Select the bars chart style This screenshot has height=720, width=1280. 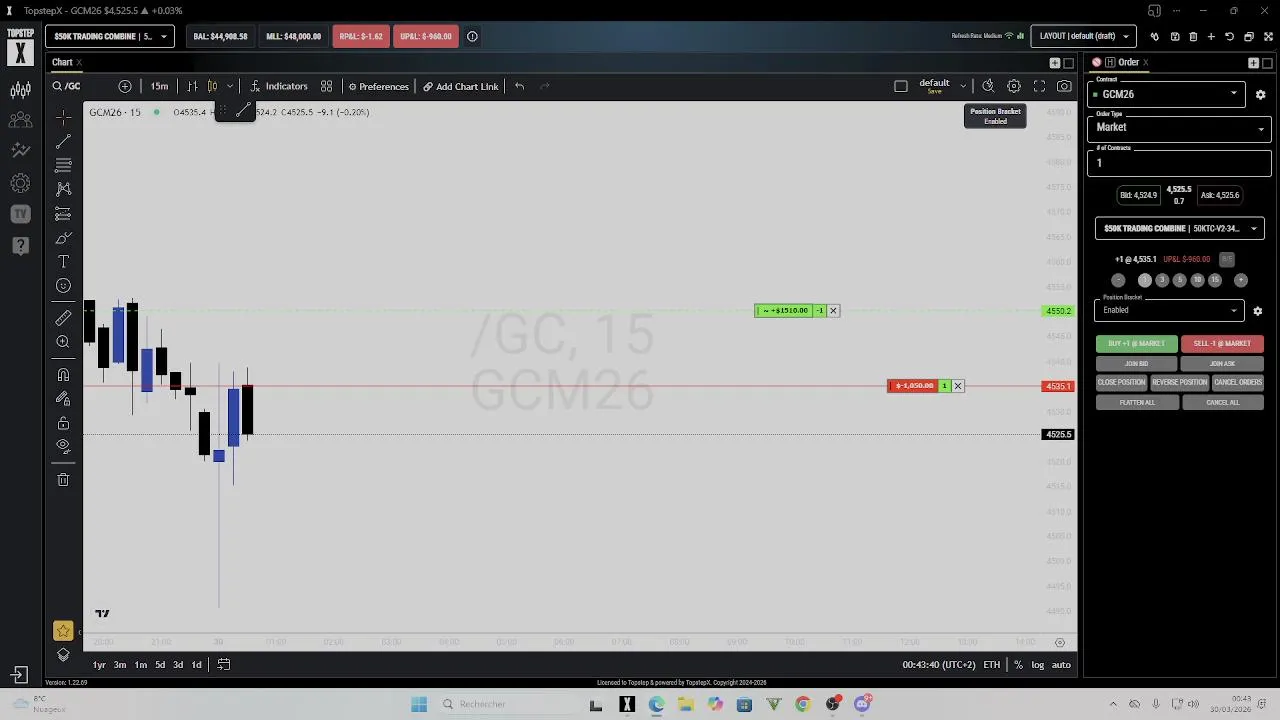point(192,86)
